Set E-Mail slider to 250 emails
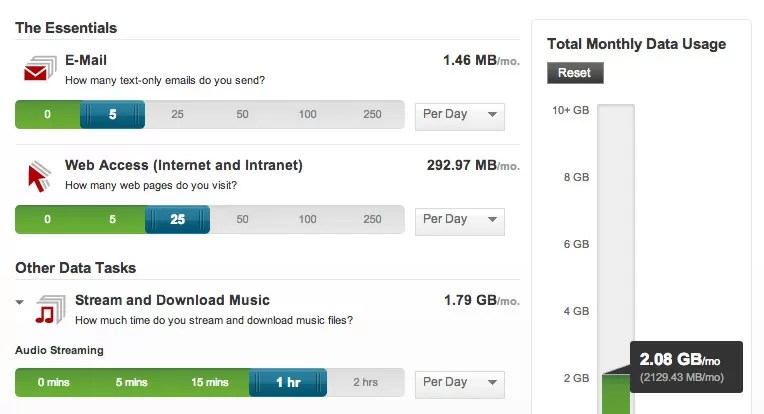Image resolution: width=764 pixels, height=414 pixels. pos(372,114)
